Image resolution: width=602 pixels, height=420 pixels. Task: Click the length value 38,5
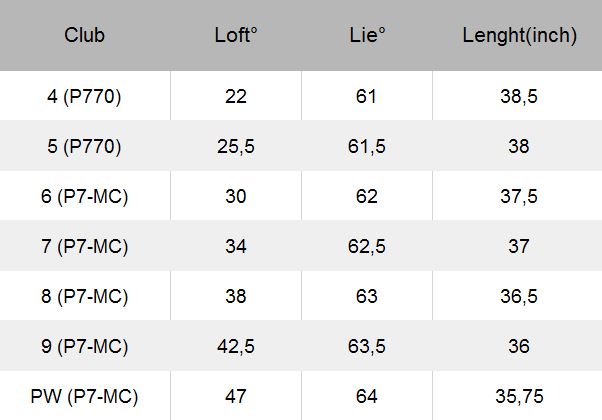pyautogui.click(x=519, y=96)
